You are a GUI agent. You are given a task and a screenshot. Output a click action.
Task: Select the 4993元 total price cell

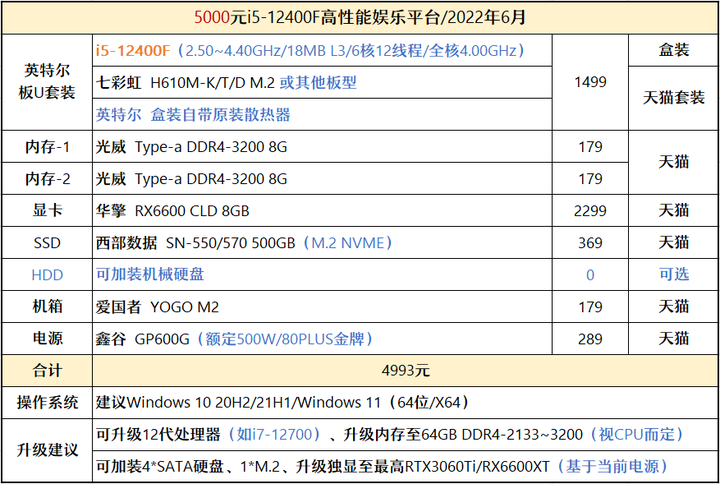405,371
